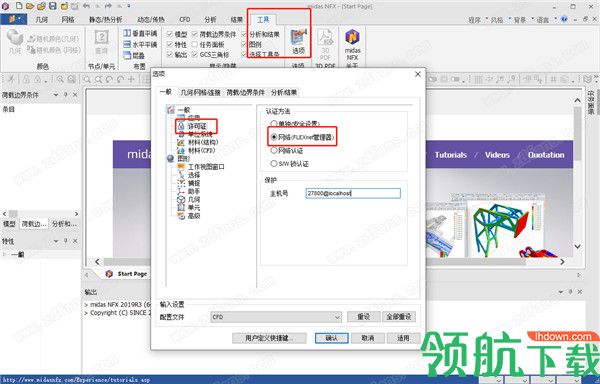Click the Redo arrow in quick access toolbar
Image resolution: width=600 pixels, height=384 pixels.
[x=108, y=6]
